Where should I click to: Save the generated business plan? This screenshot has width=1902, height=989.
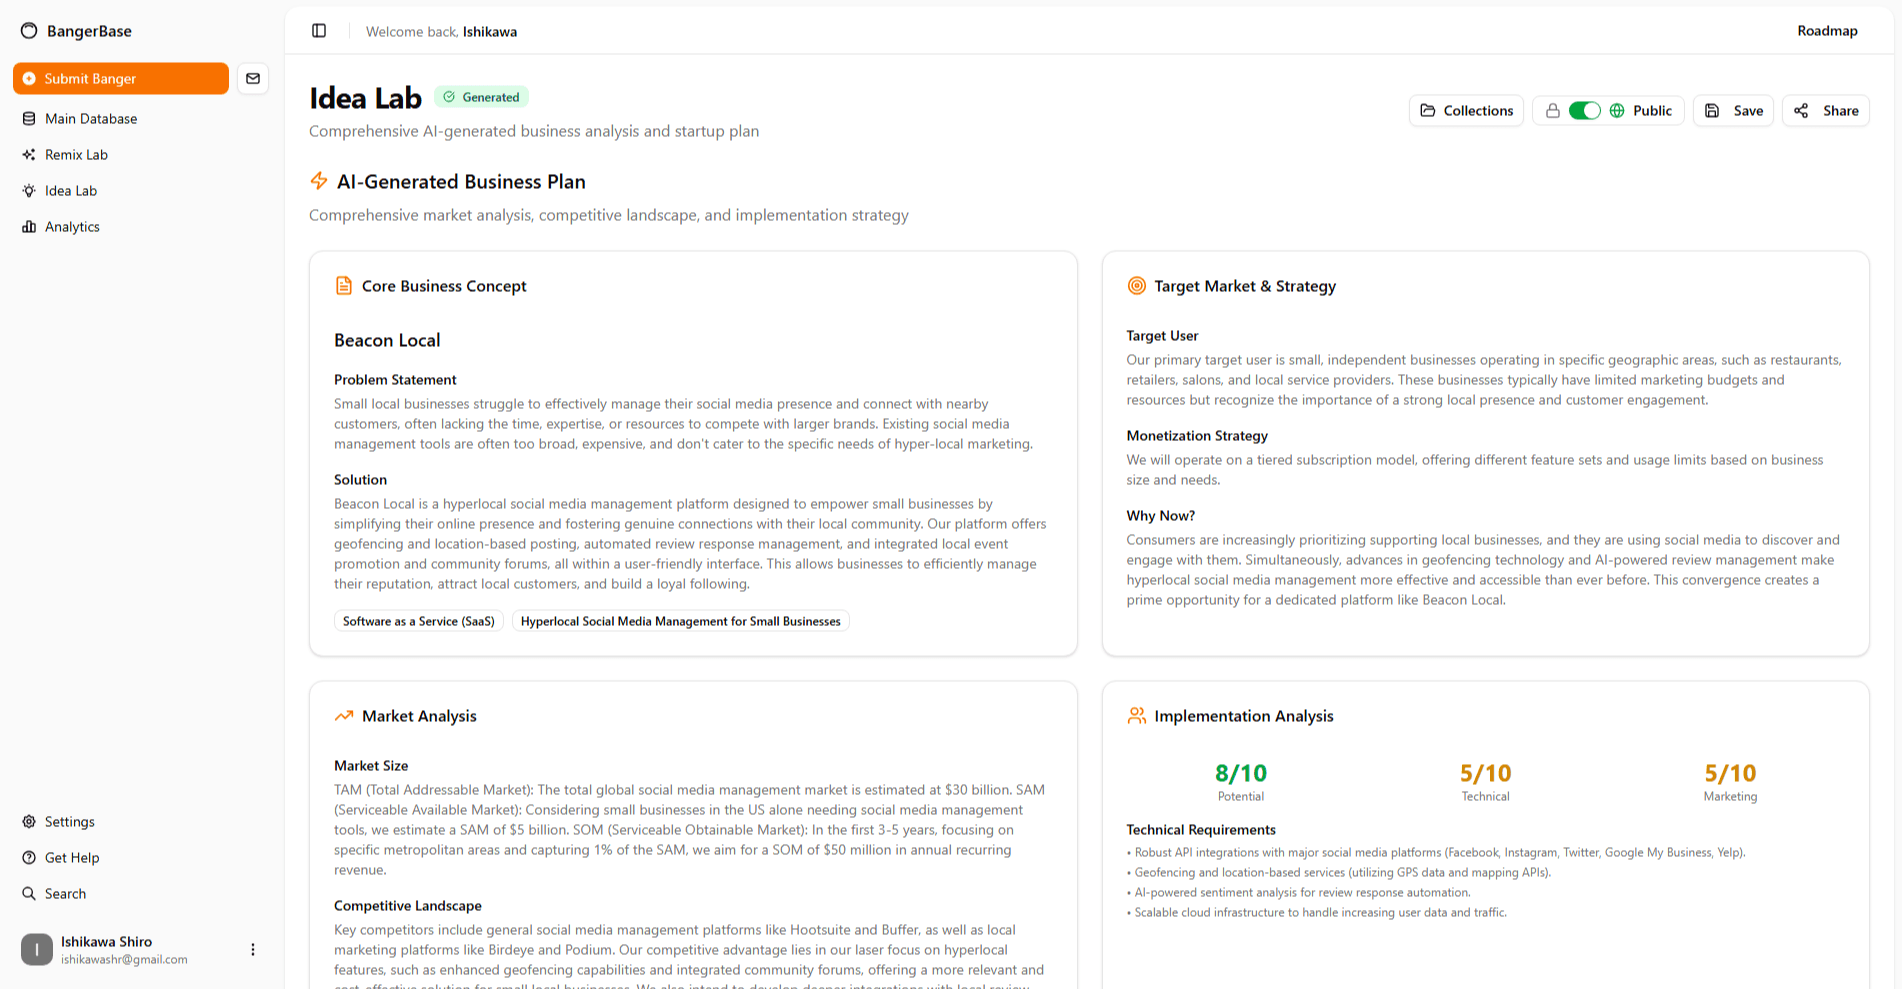1733,110
